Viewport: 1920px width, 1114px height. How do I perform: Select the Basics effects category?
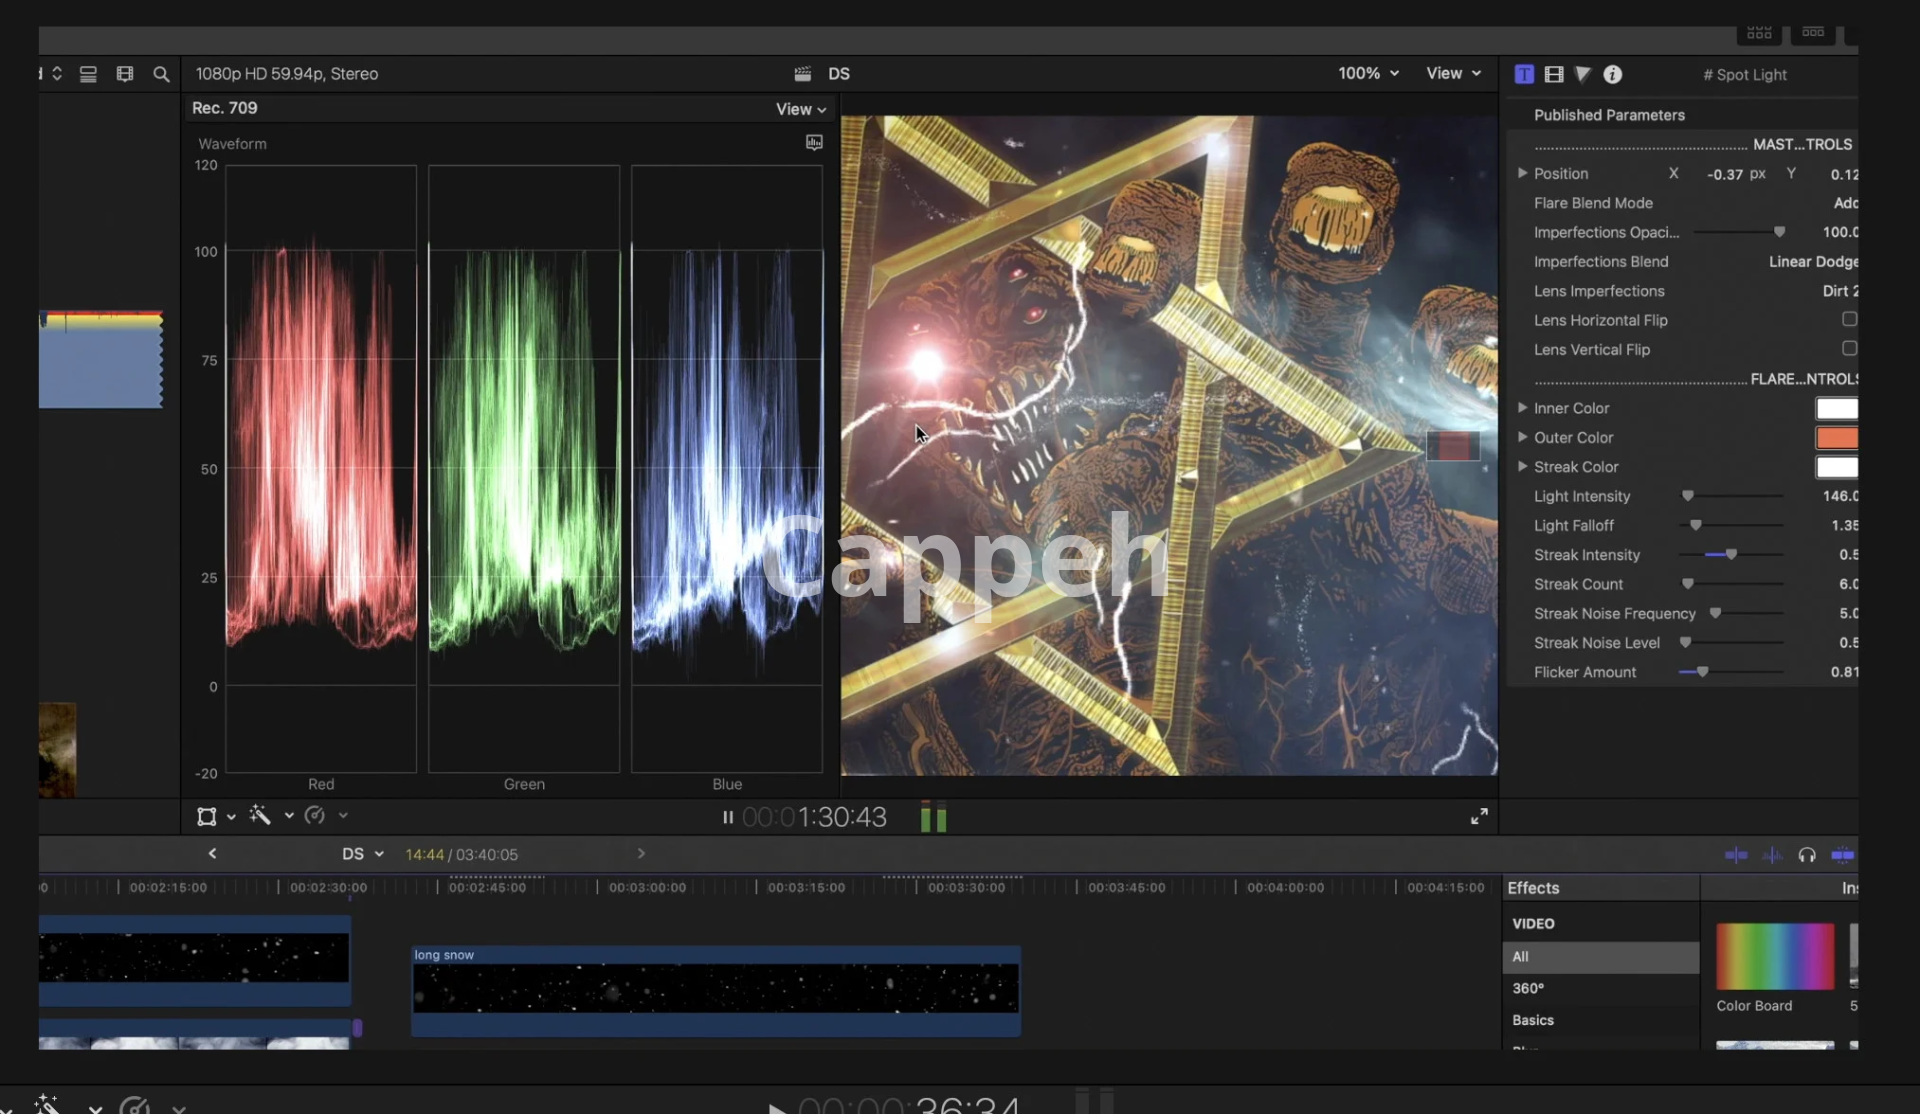1533,1020
